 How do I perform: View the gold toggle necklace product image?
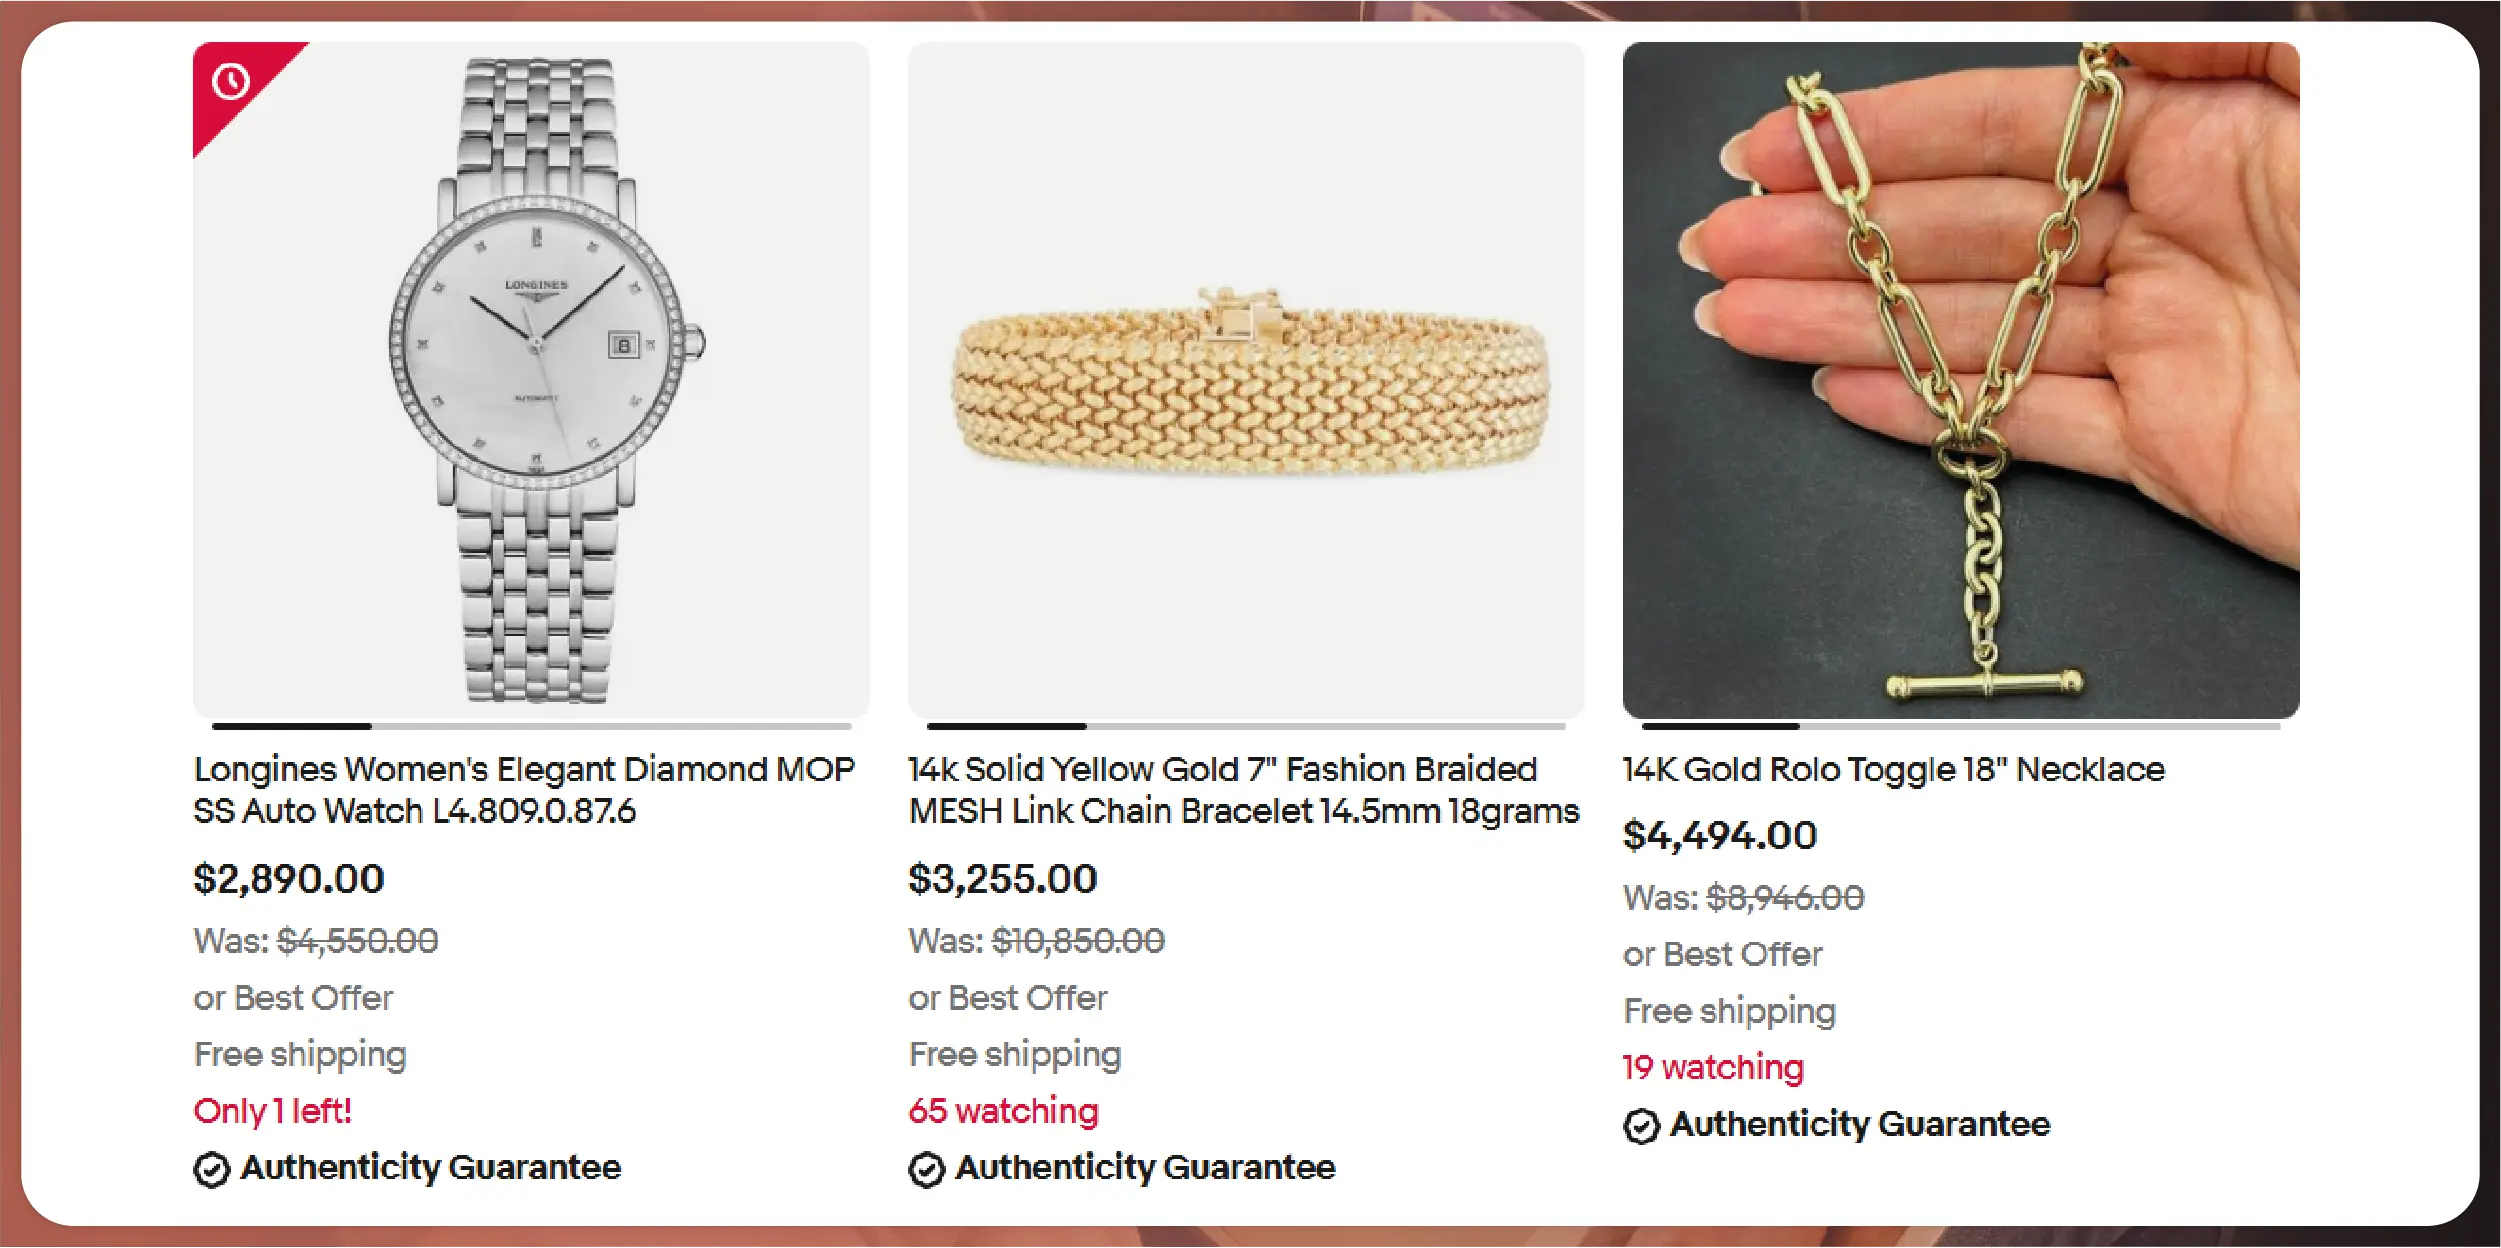pyautogui.click(x=1961, y=380)
